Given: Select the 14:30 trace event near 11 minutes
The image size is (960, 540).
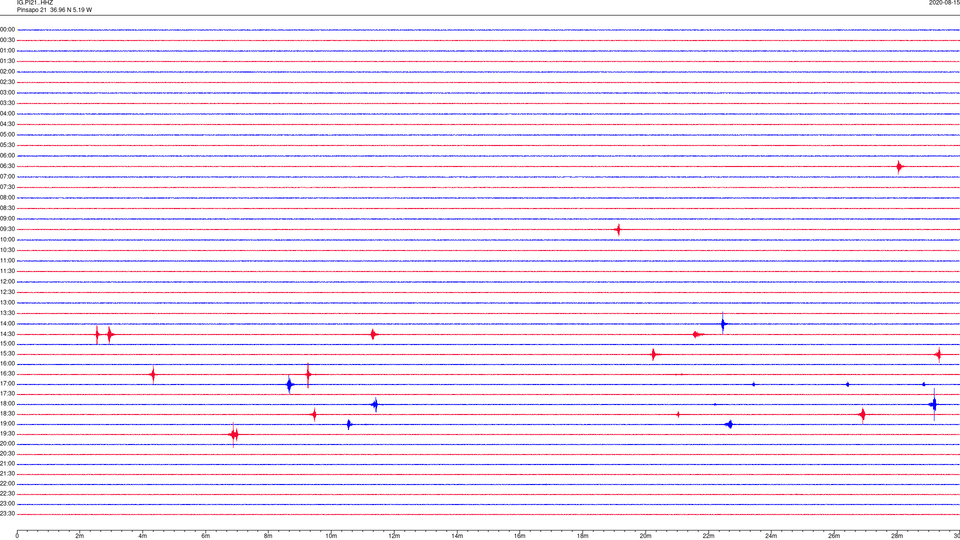Looking at the screenshot, I should (373, 334).
